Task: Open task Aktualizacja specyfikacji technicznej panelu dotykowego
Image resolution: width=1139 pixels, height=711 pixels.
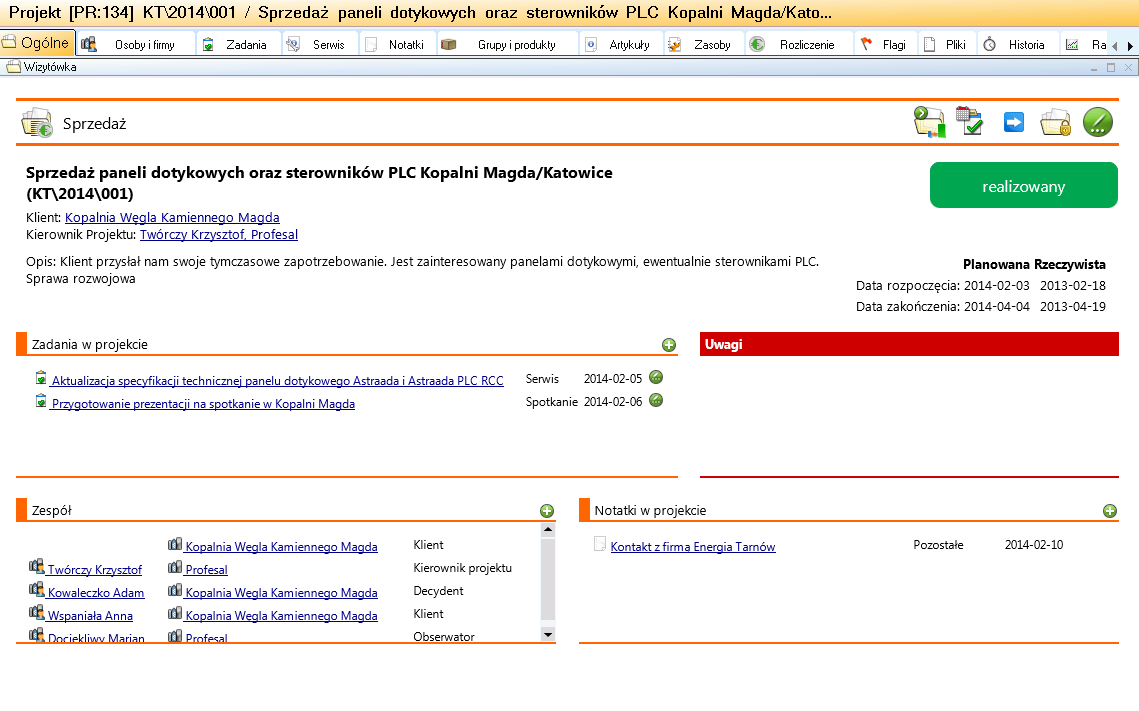Action: point(277,381)
